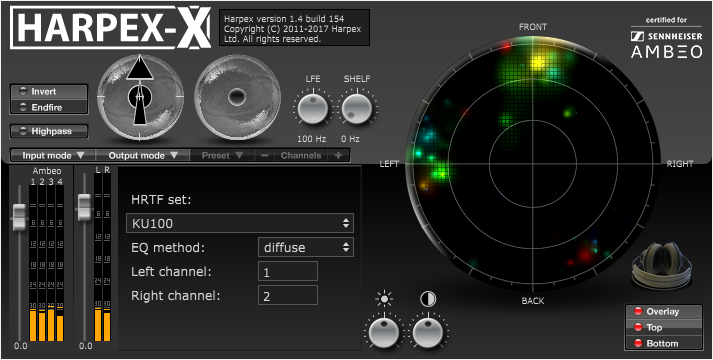Open the Input mode menu
Viewport: 713px width, 360px height.
pyautogui.click(x=53, y=155)
